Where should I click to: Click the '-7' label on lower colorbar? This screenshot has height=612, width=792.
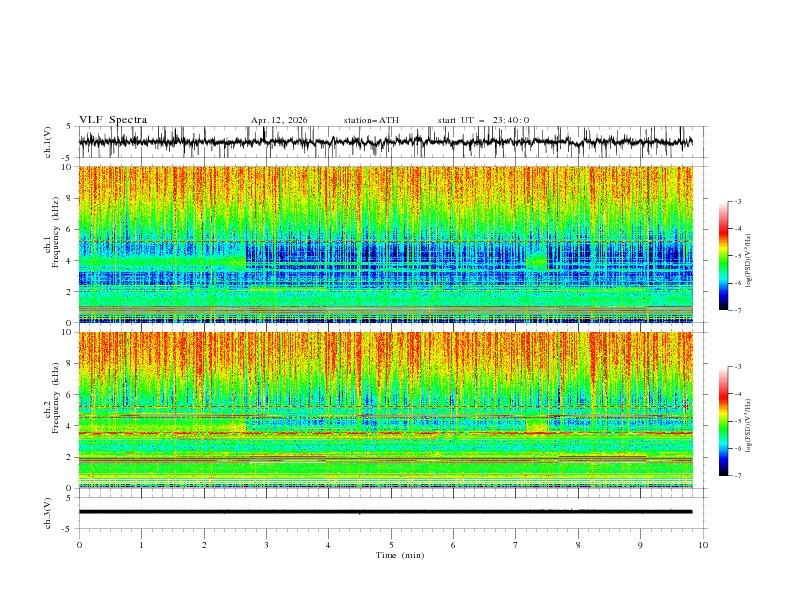[738, 476]
